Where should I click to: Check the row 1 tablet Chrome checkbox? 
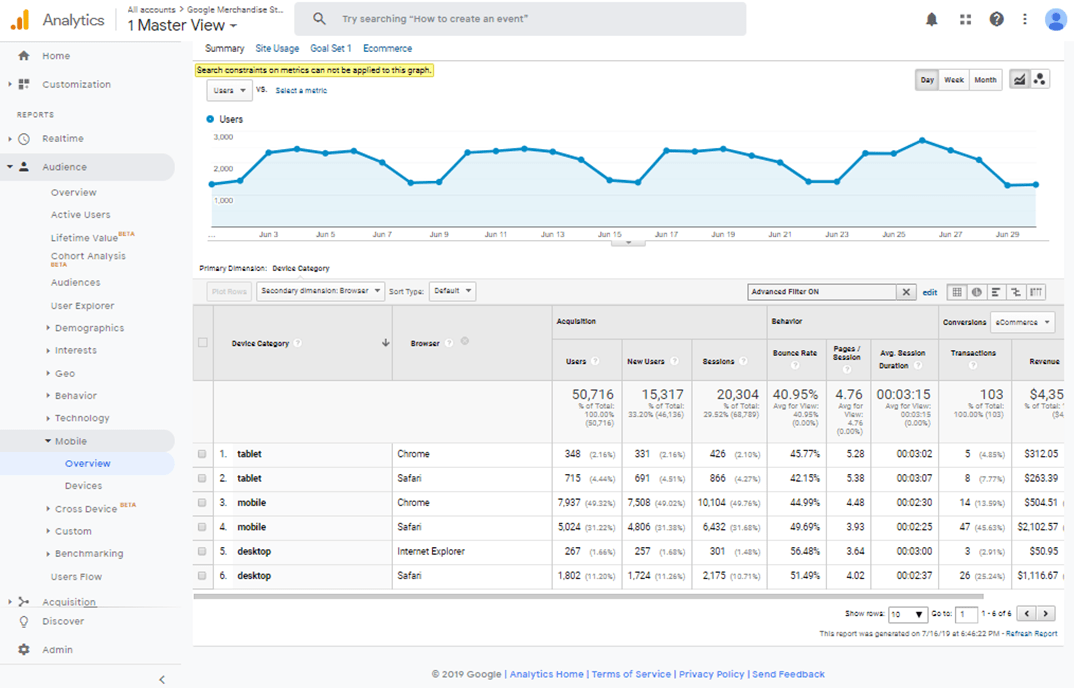coord(202,454)
